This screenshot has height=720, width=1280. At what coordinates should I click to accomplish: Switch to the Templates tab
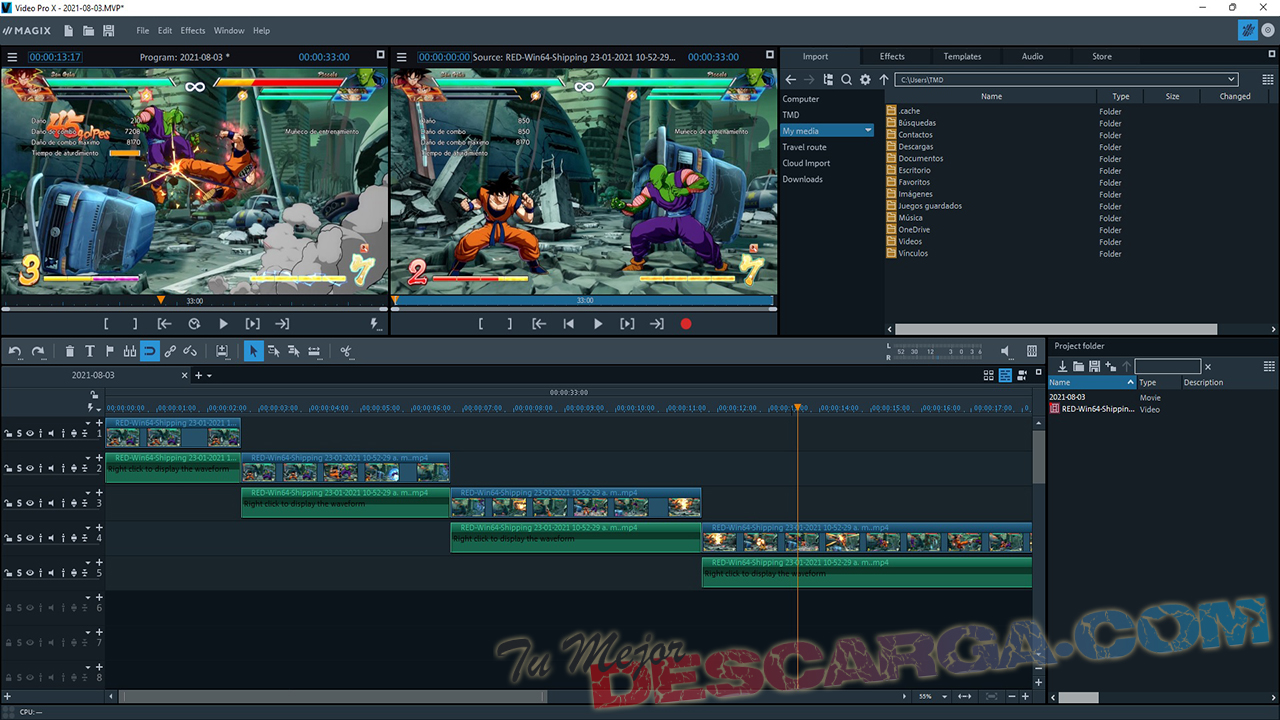coord(962,56)
